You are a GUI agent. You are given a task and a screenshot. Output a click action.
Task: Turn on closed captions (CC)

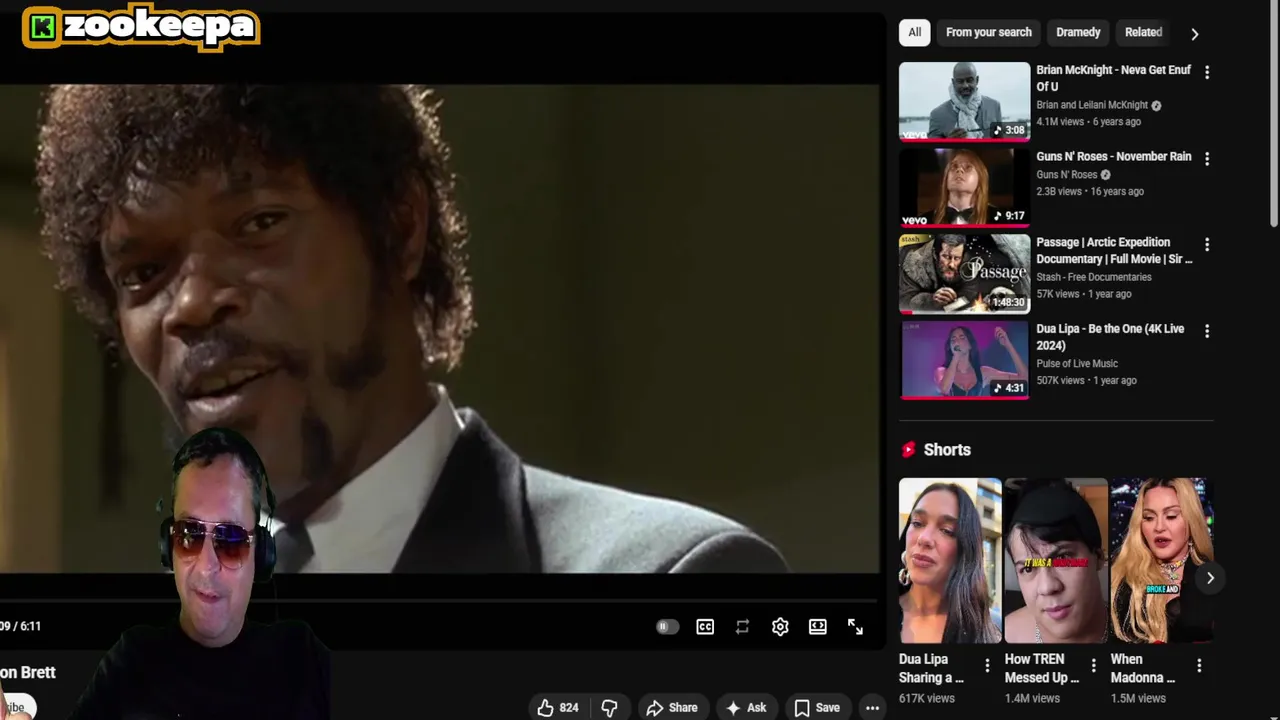click(705, 627)
